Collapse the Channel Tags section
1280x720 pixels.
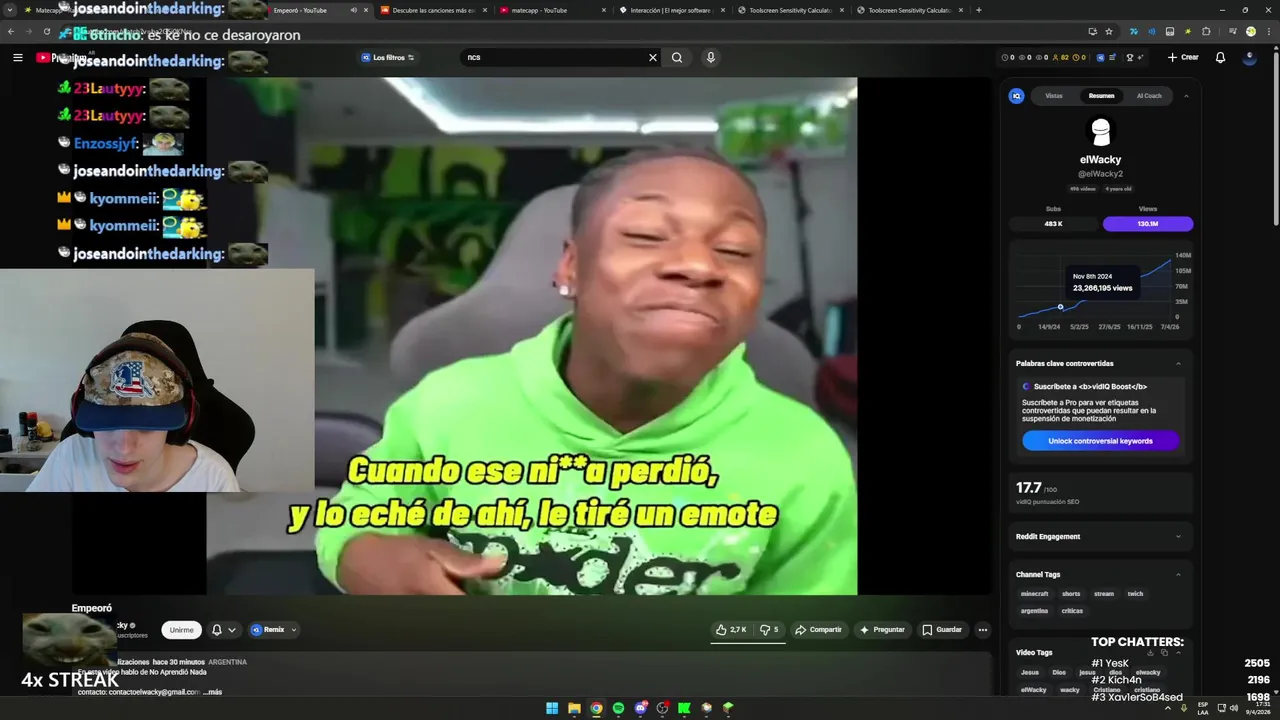1178,575
